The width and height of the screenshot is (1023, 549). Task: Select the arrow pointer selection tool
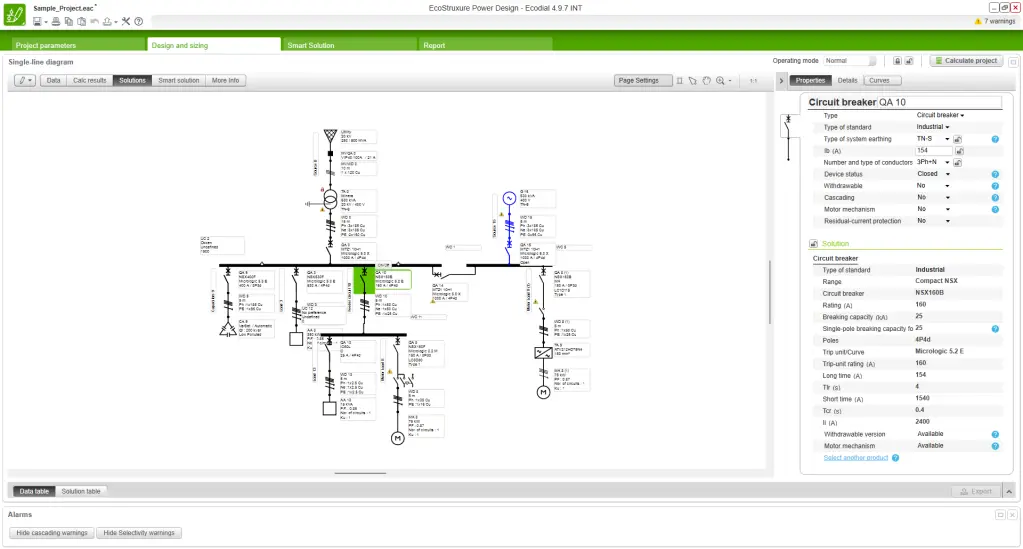(693, 81)
